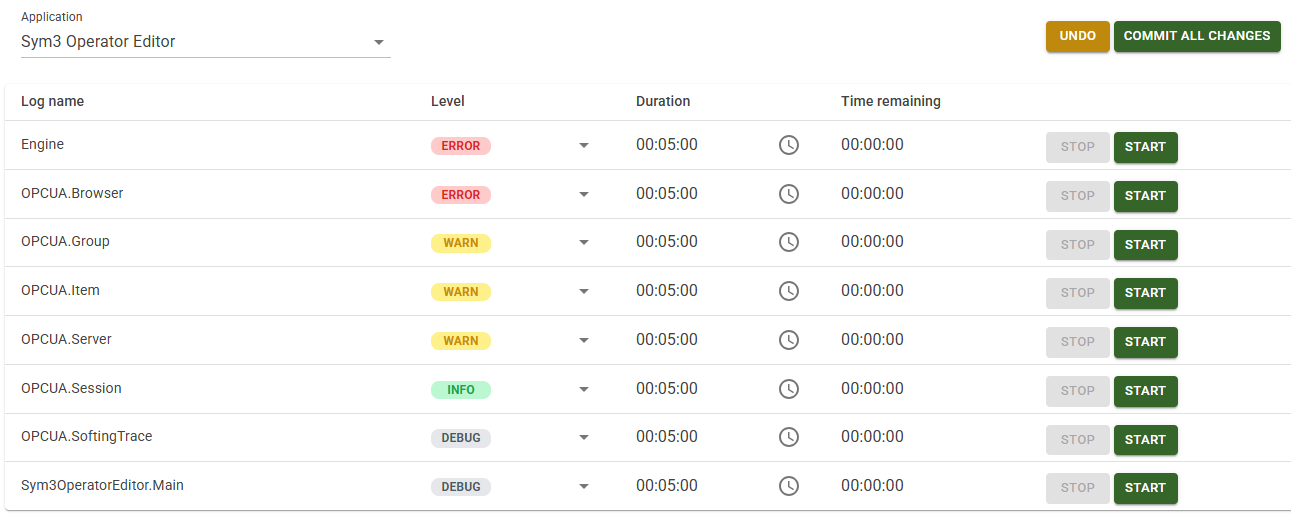The height and width of the screenshot is (521, 1291).
Task: Click the clock icon for OPCUA.Group duration
Action: pos(789,243)
